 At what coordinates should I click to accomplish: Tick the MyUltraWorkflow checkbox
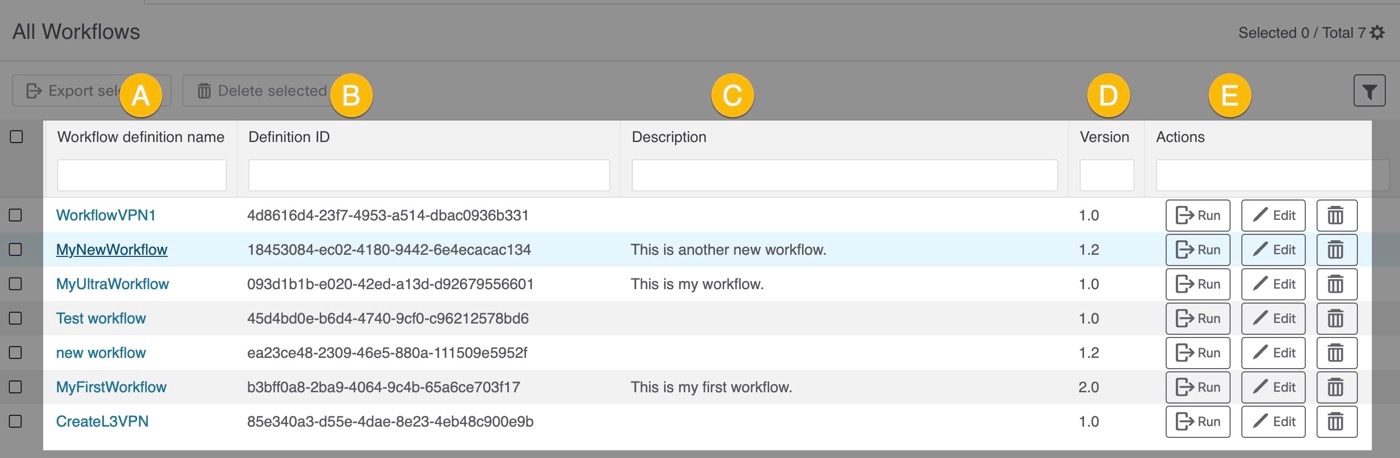16,284
